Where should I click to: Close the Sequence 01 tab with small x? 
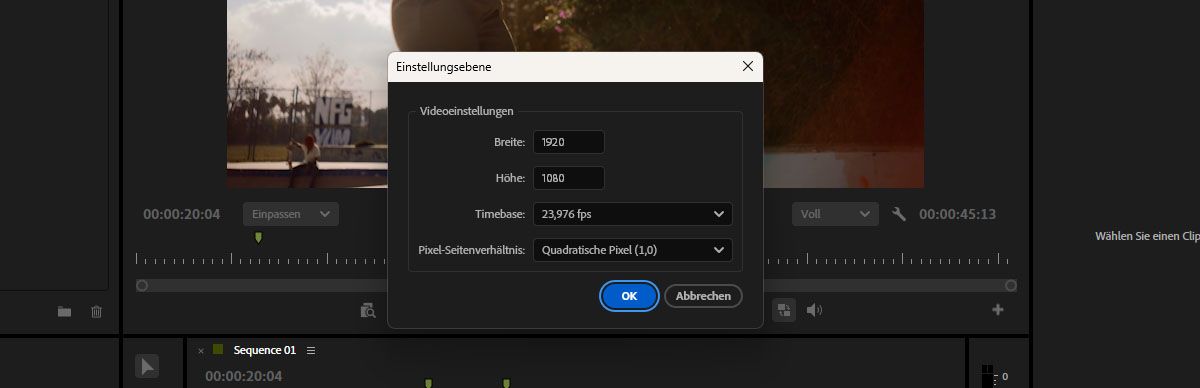201,350
